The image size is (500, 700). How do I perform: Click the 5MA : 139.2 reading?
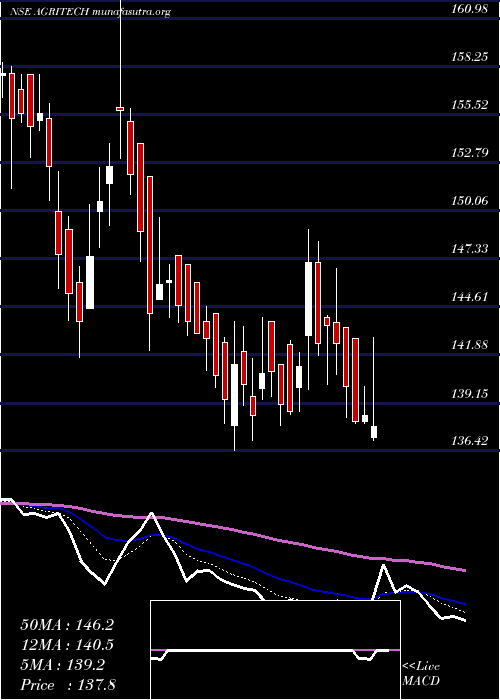63,665
